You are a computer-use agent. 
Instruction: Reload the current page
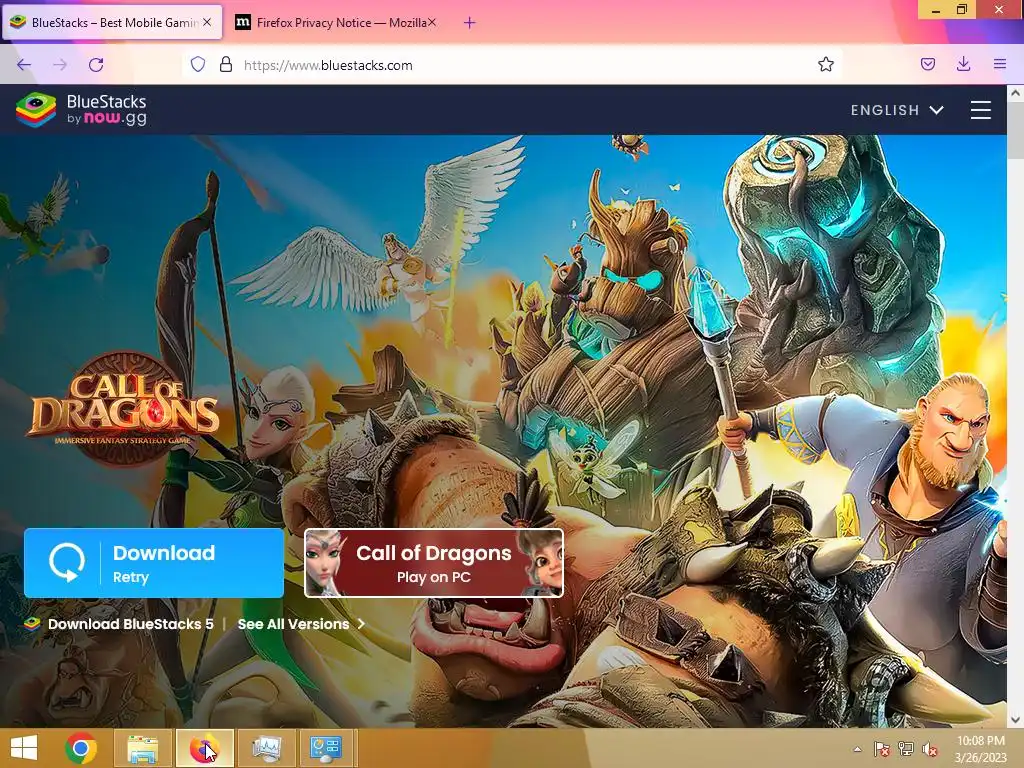[96, 65]
